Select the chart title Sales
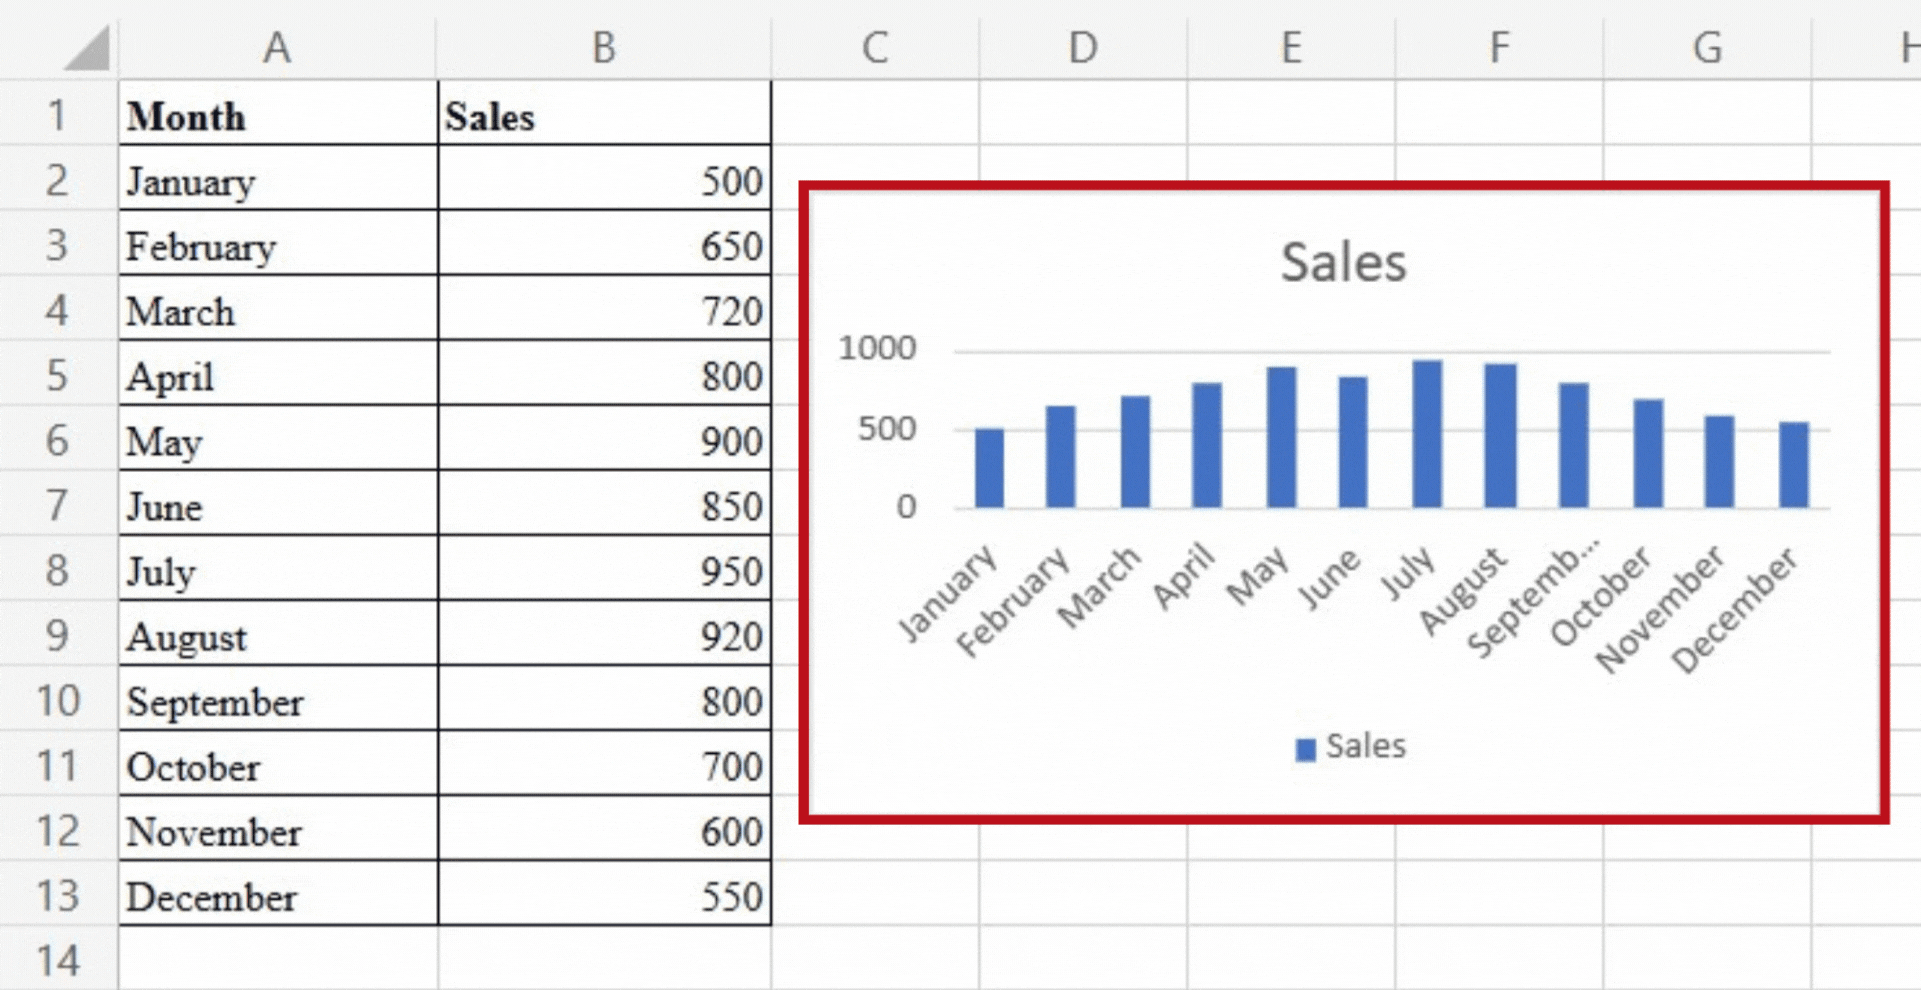 pyautogui.click(x=1343, y=262)
